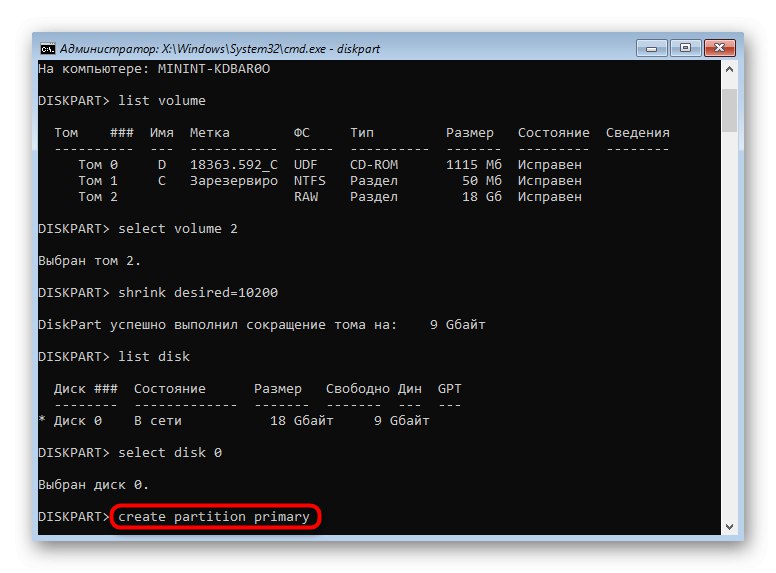Click the scrollbar down arrow
Viewport: 776px width, 573px height.
[x=729, y=526]
